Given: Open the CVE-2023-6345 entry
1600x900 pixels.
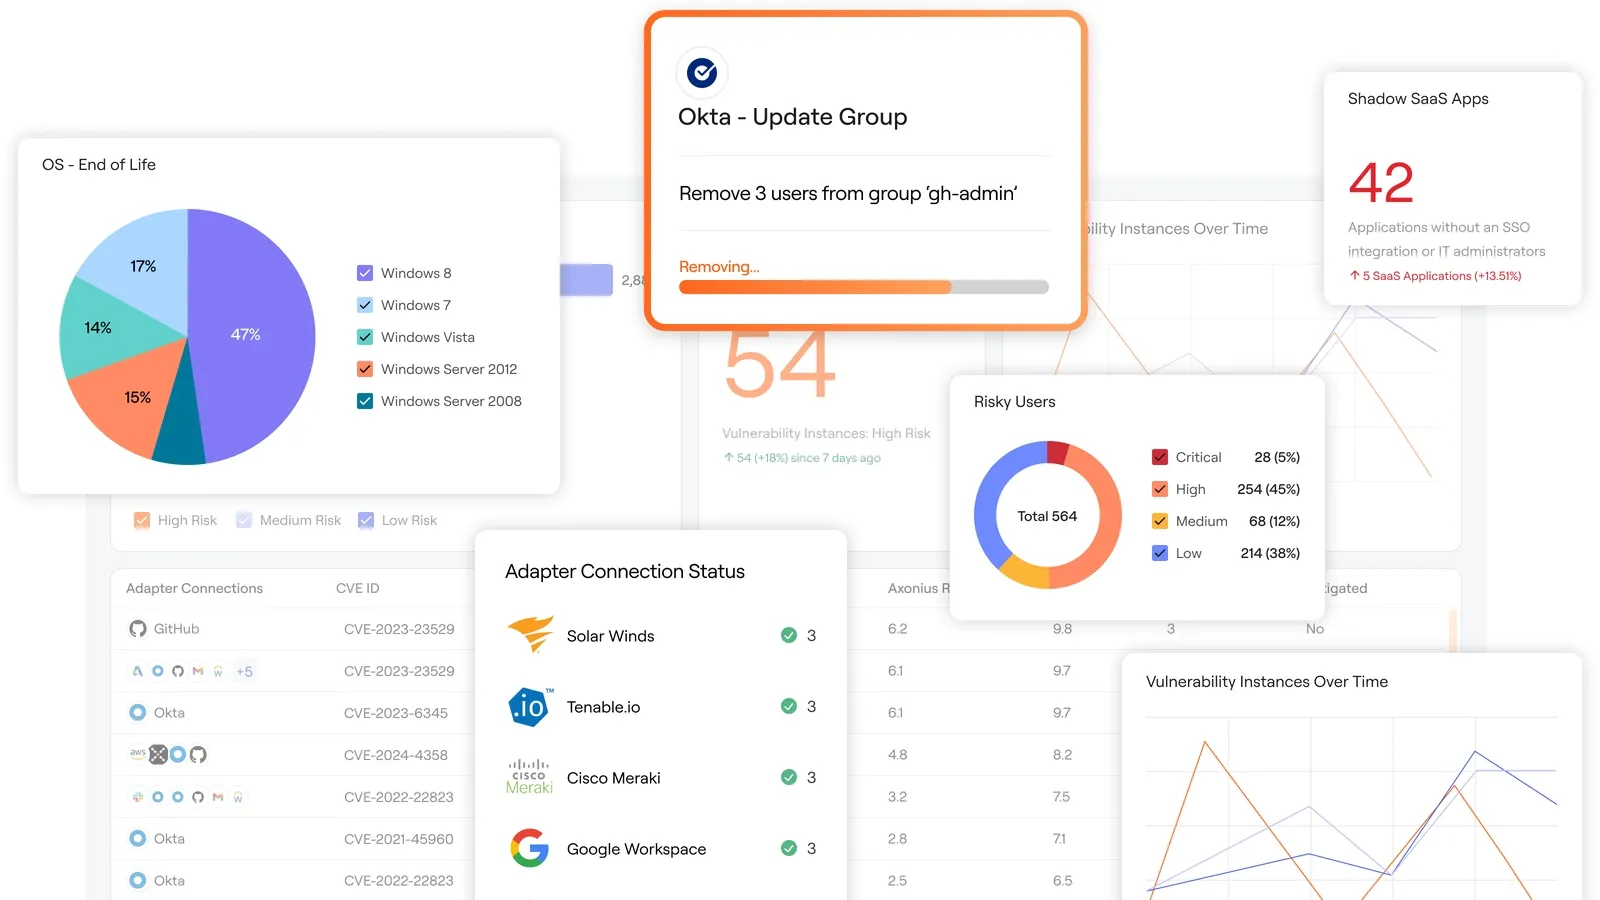Looking at the screenshot, I should (396, 713).
